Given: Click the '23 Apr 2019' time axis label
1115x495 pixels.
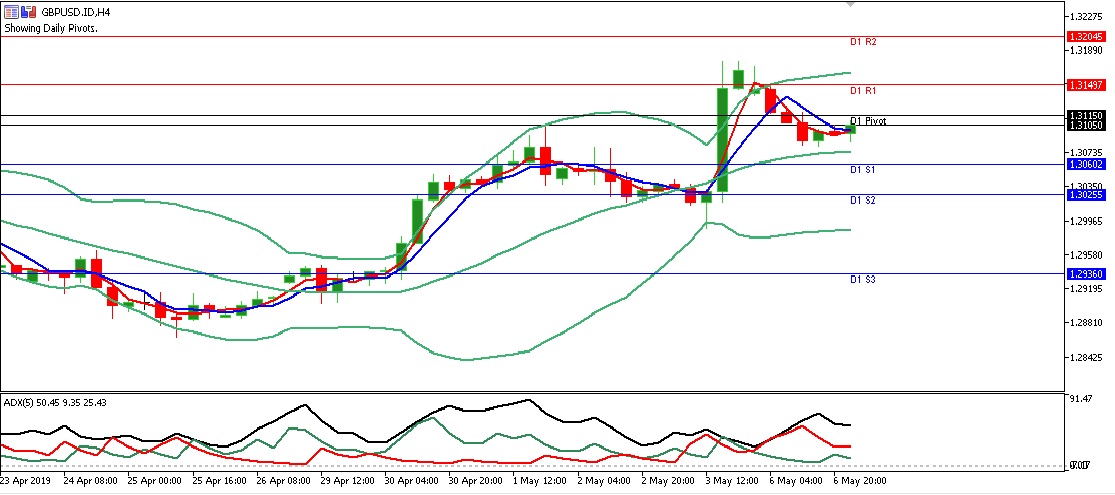Looking at the screenshot, I should click(x=24, y=481).
